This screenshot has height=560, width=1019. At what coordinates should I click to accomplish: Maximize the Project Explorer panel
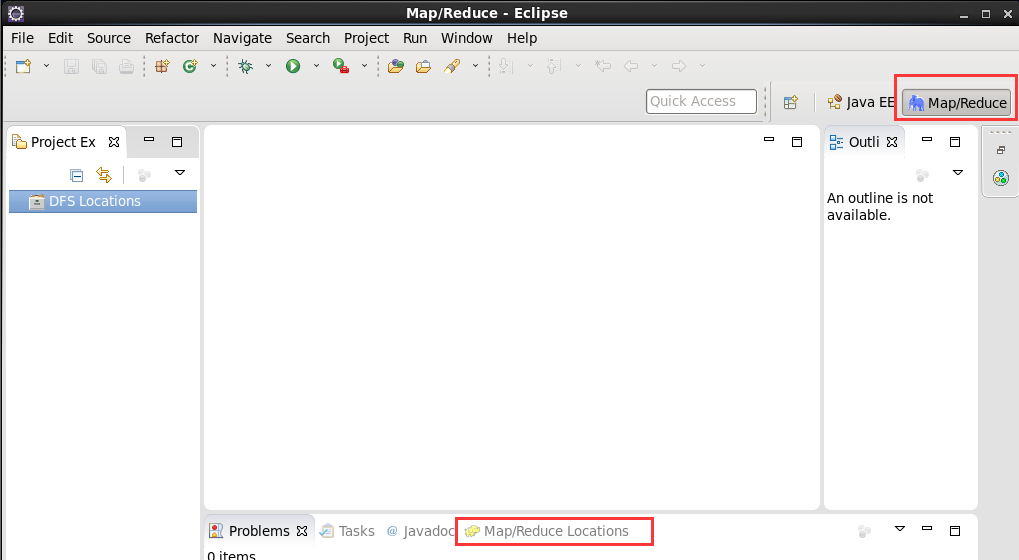click(177, 142)
